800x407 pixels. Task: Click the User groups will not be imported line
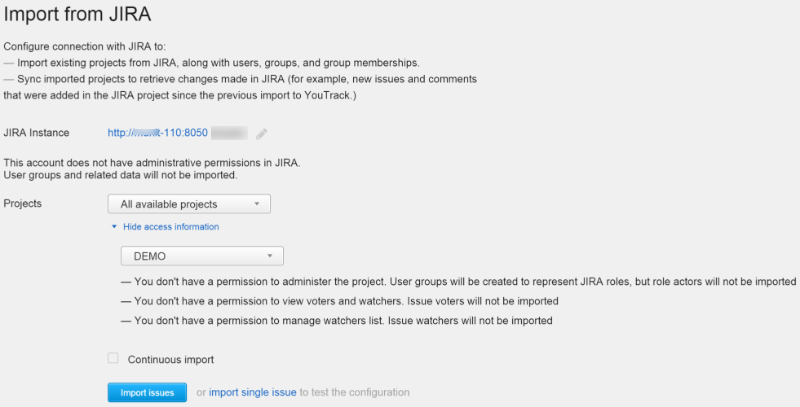pyautogui.click(x=120, y=175)
